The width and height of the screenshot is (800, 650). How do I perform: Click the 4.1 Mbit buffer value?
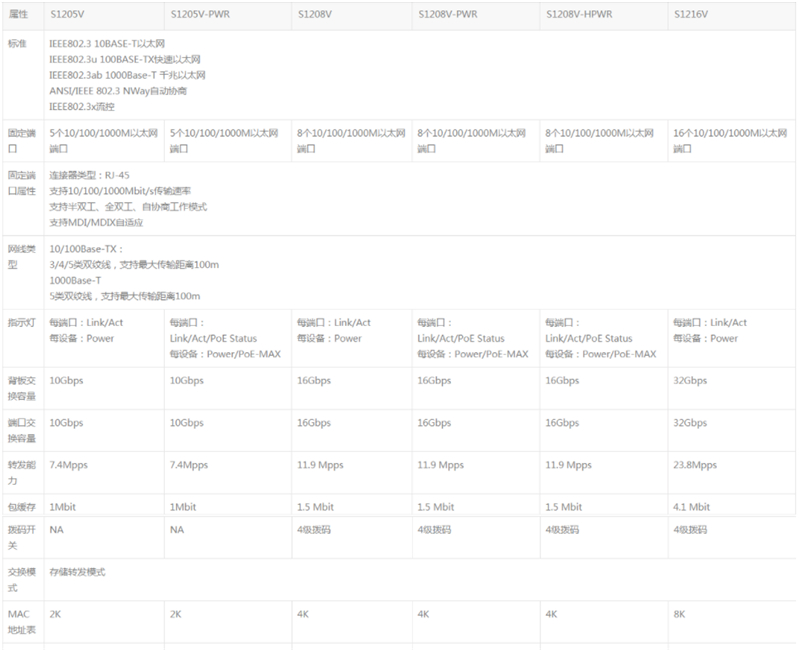[x=692, y=507]
